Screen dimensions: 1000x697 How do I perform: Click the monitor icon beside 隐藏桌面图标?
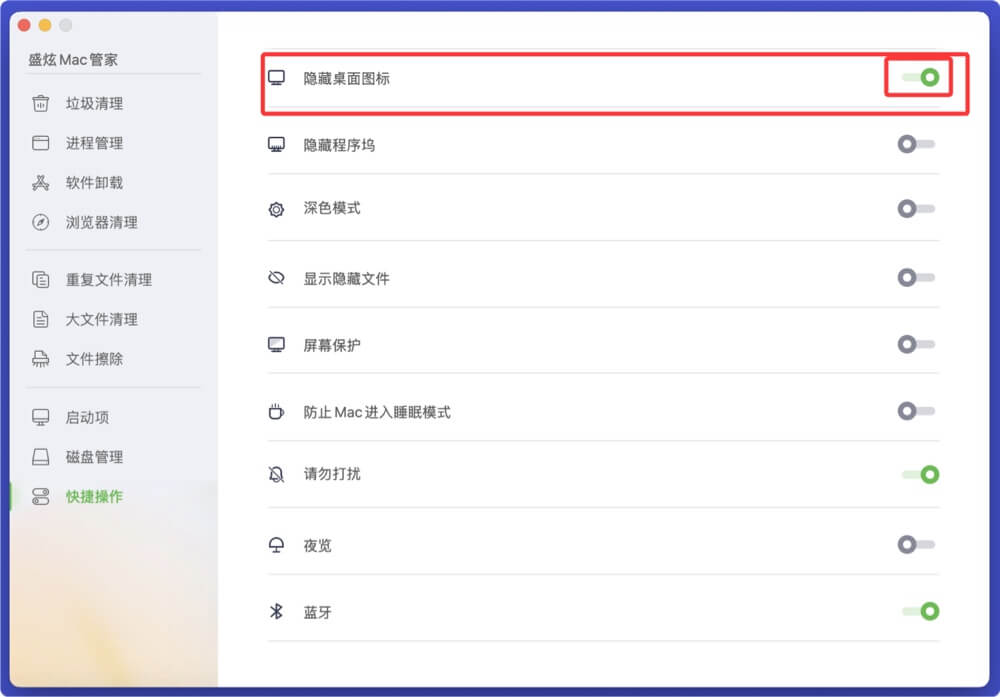276,74
